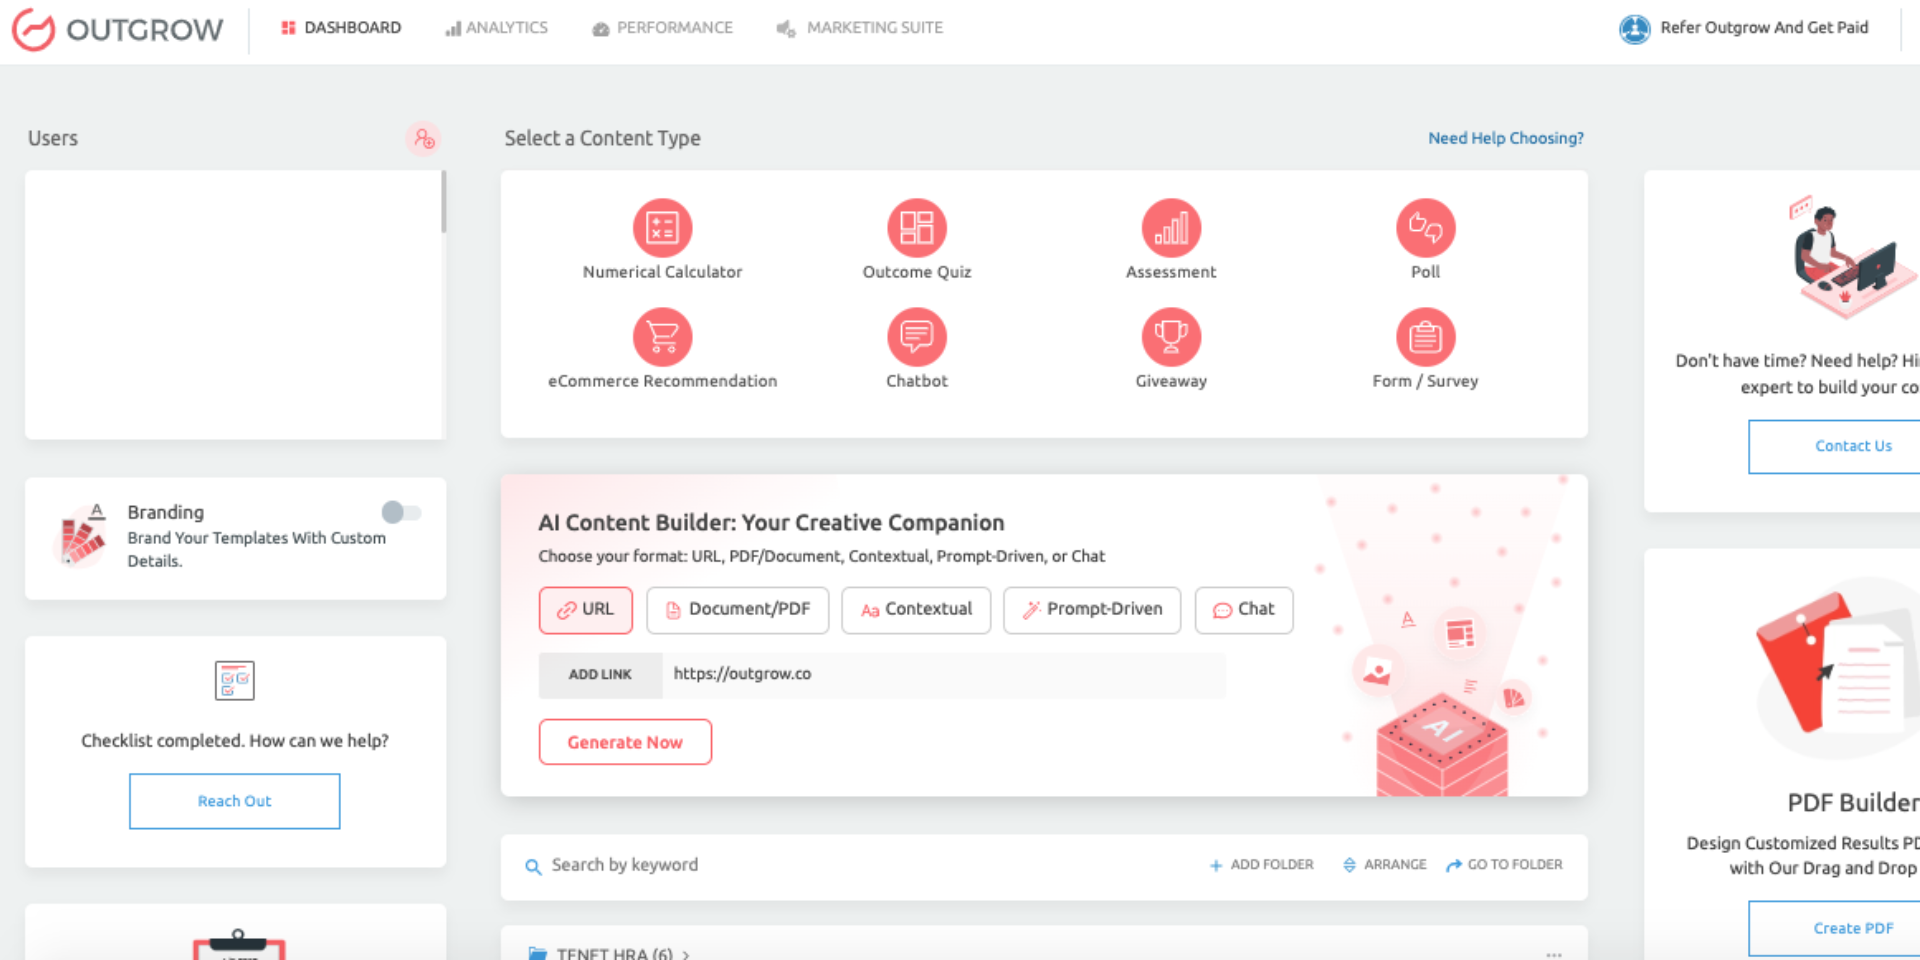Select Assessment content type icon
The image size is (1920, 960).
coord(1171,228)
